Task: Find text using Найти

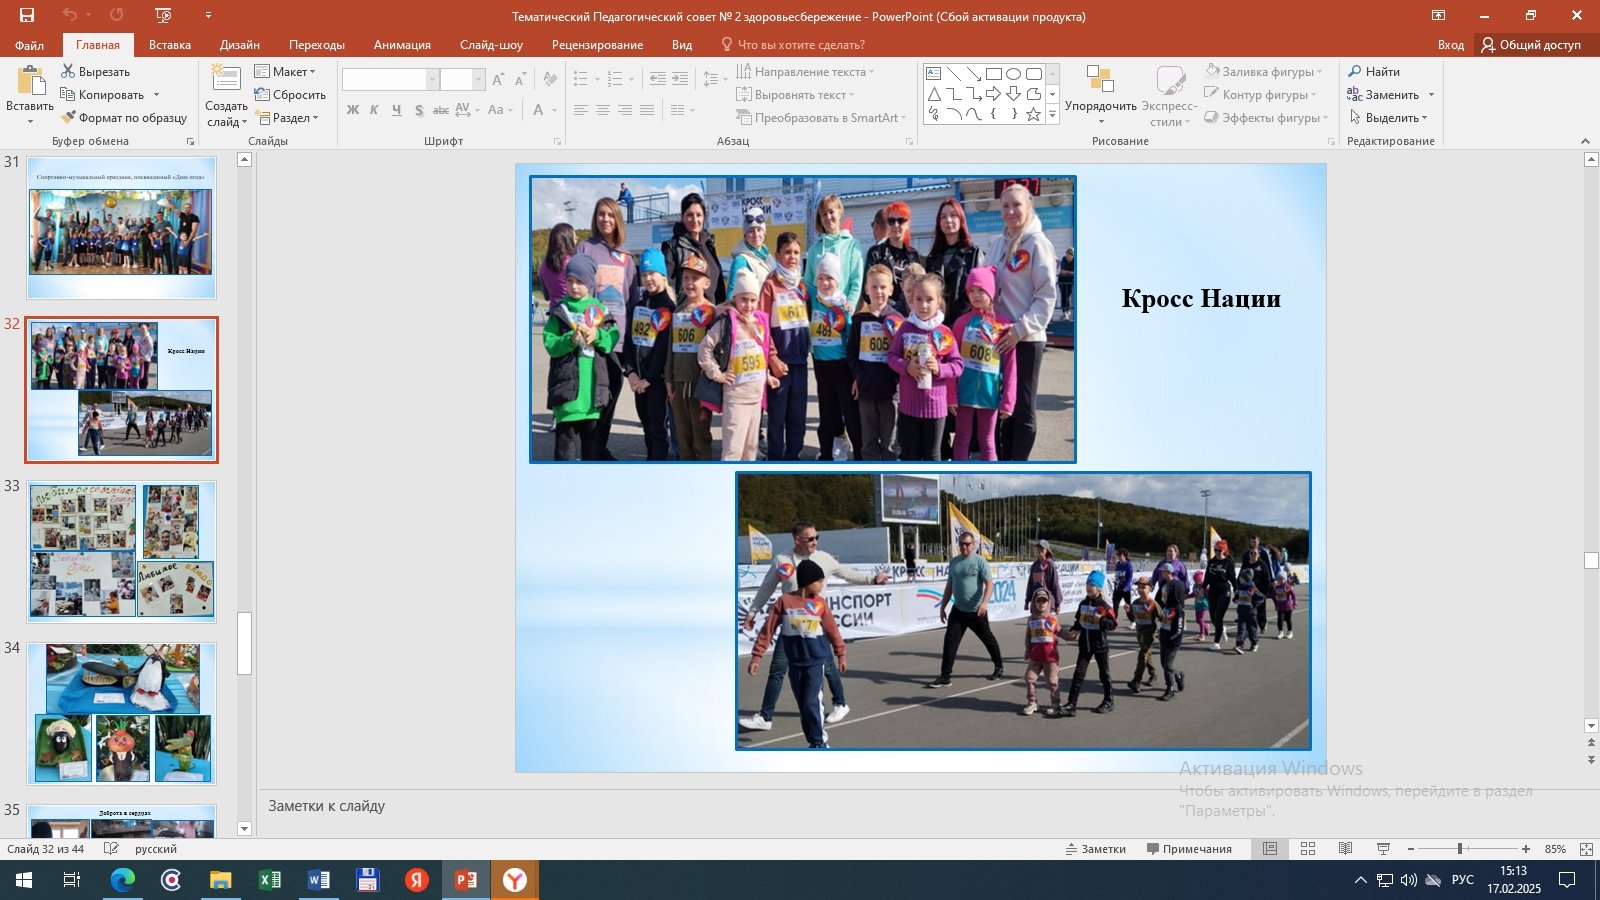Action: (x=1374, y=72)
